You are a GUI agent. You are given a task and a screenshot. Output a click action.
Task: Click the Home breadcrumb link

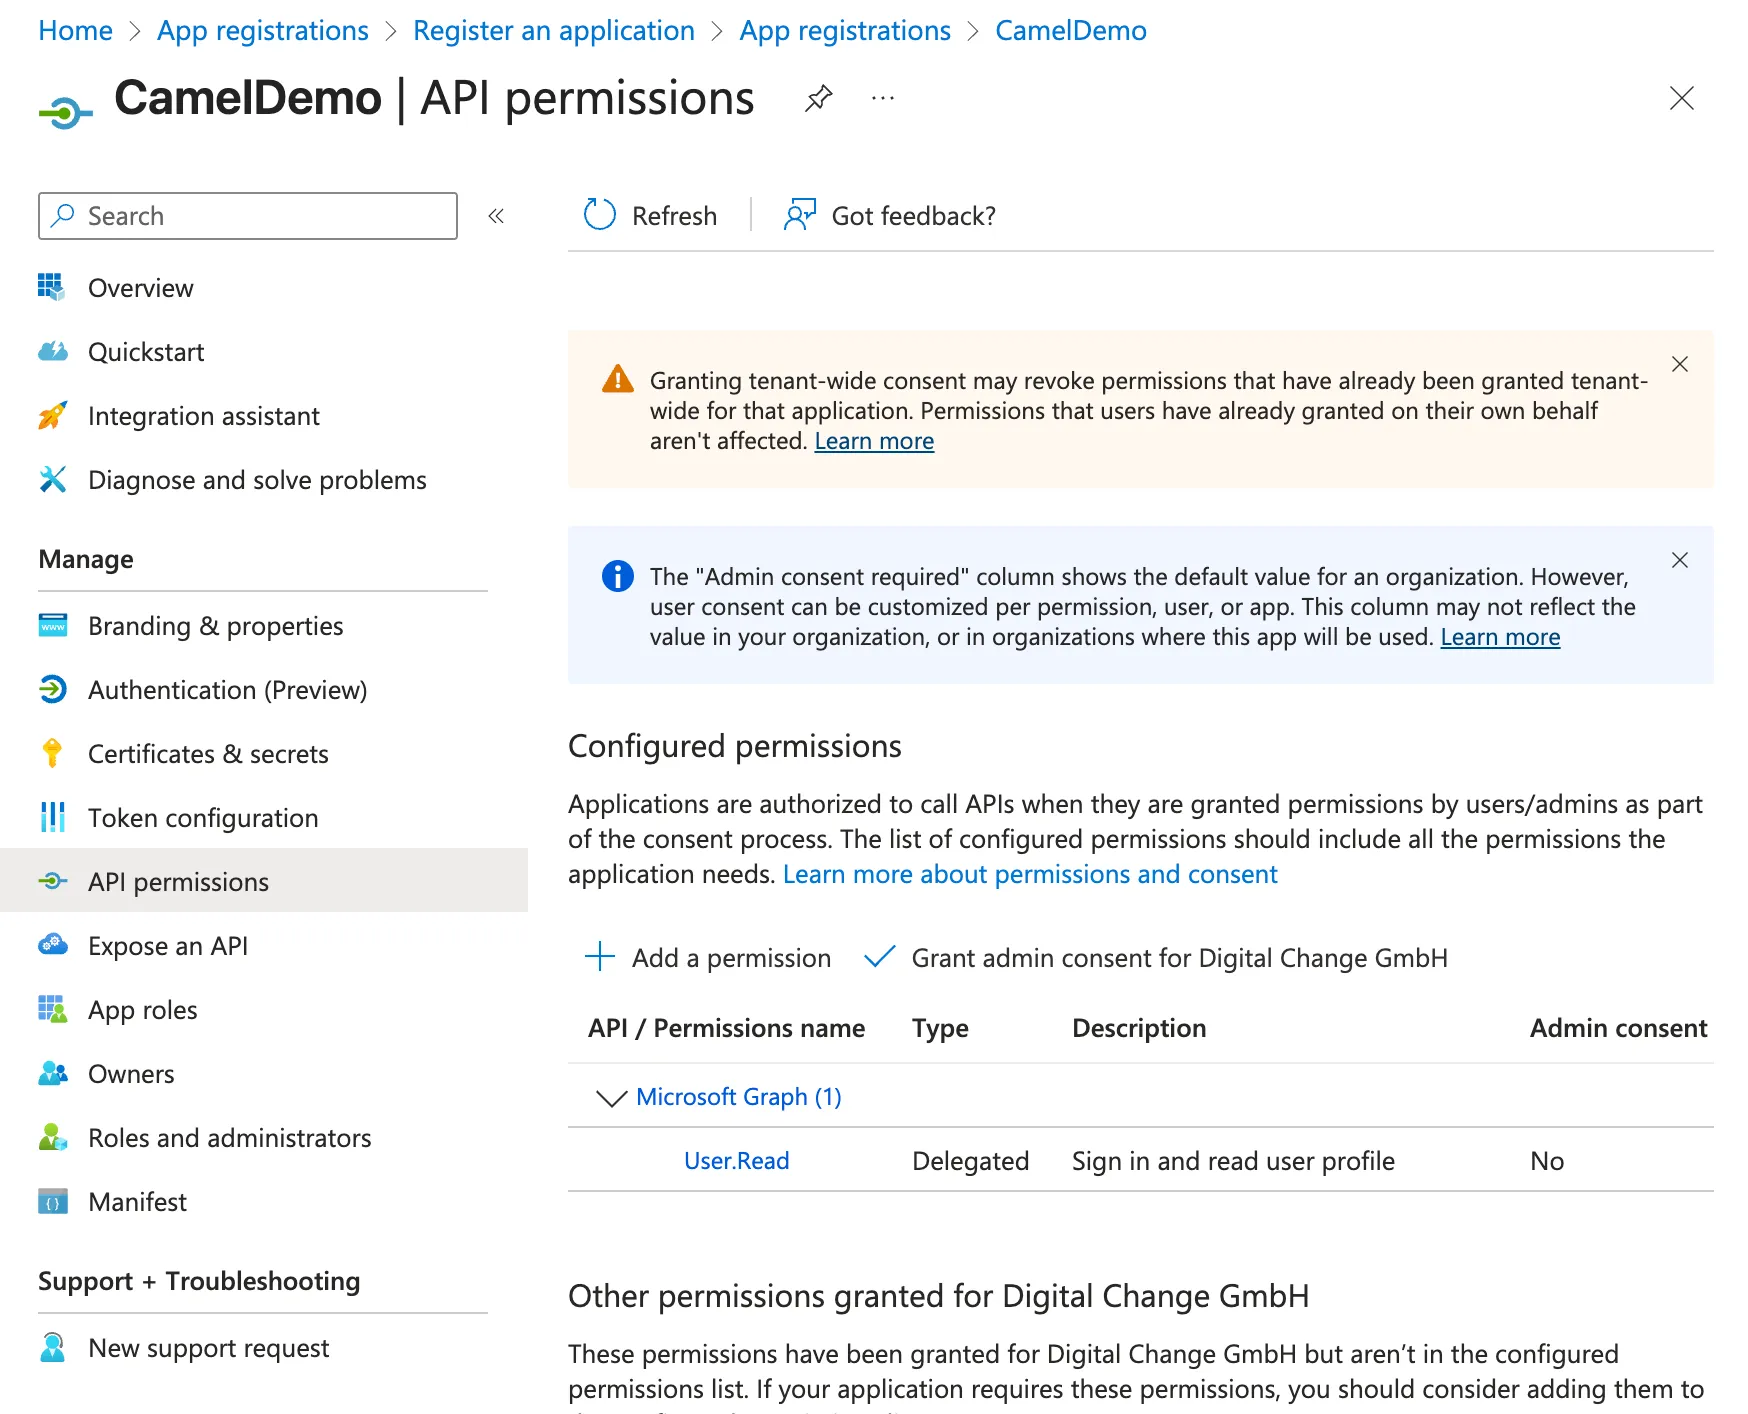tap(75, 31)
